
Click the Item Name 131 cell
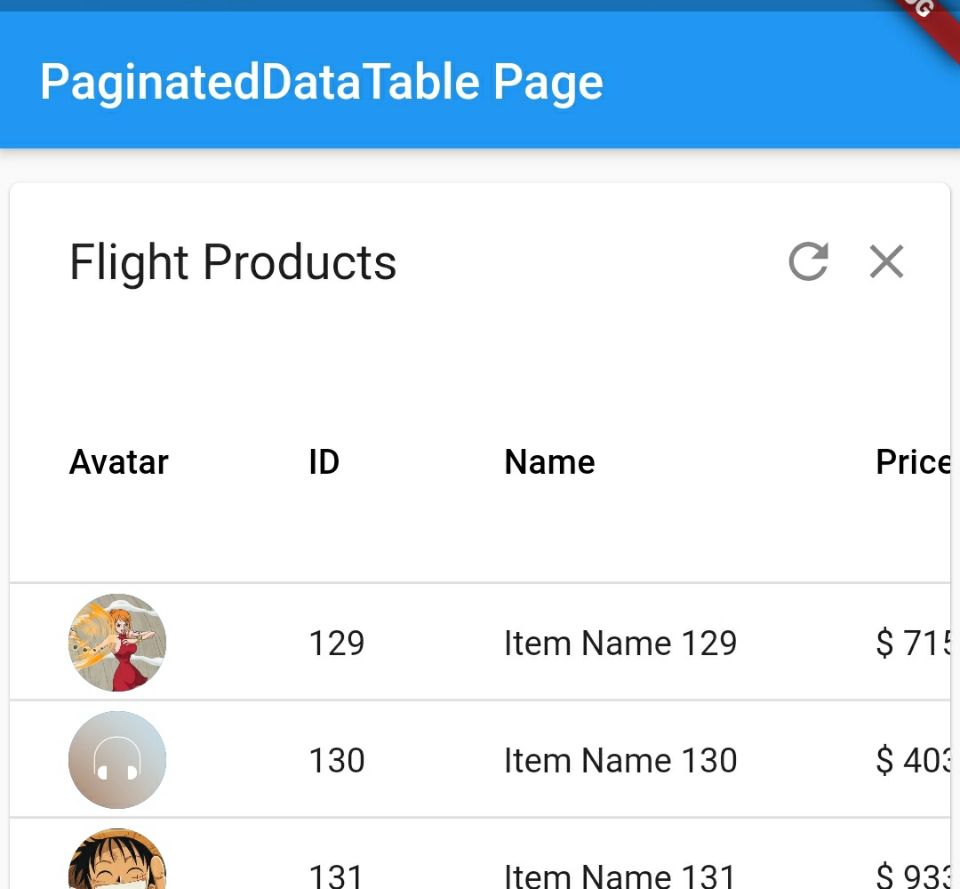620,876
